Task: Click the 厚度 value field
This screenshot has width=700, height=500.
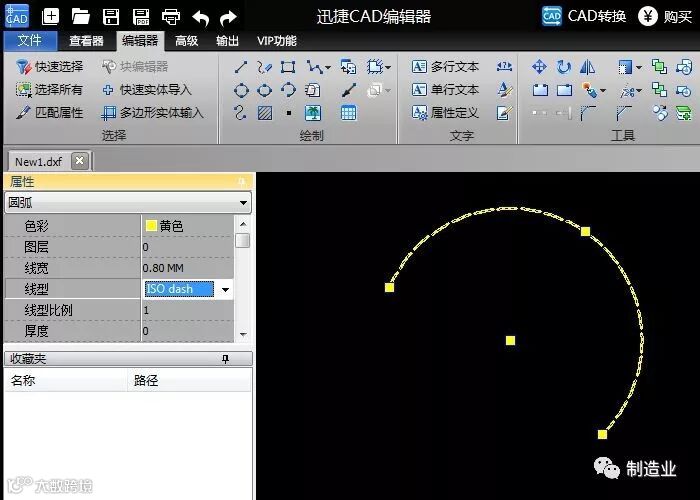Action: (188, 331)
